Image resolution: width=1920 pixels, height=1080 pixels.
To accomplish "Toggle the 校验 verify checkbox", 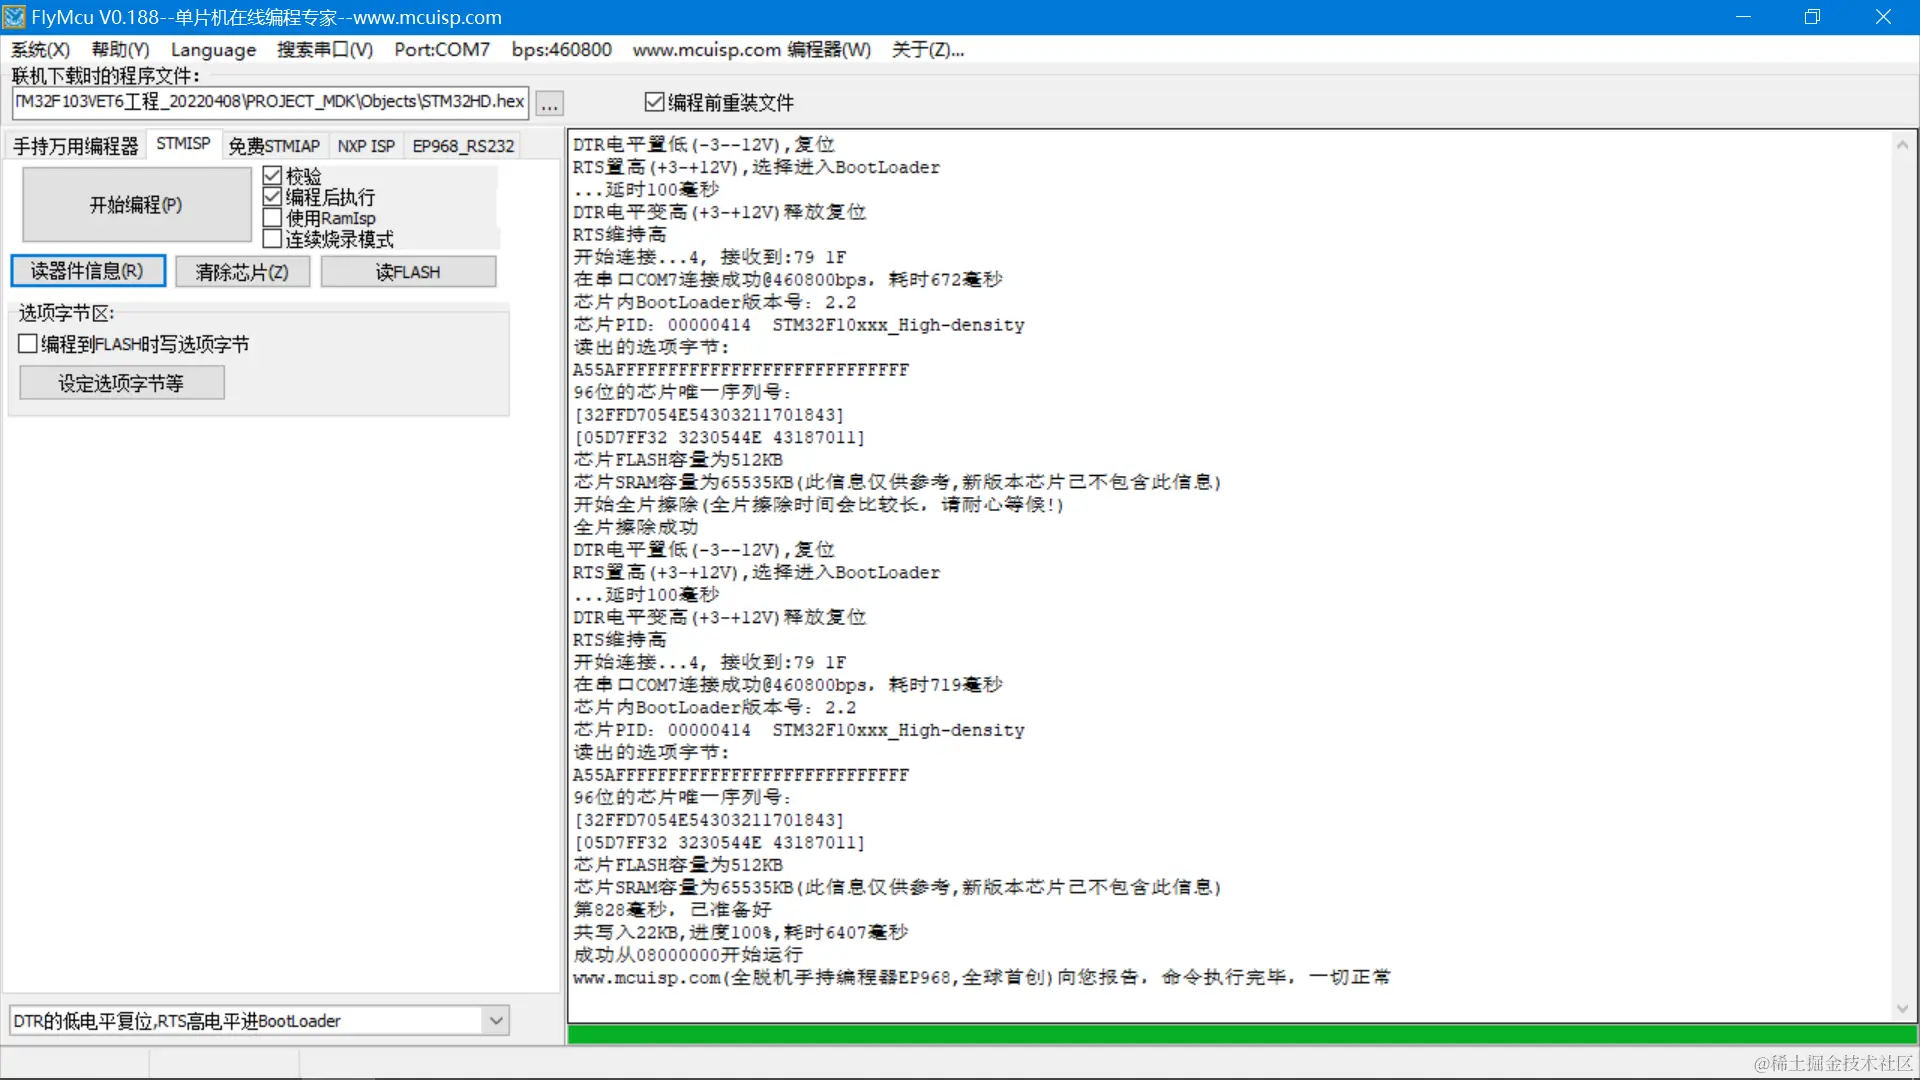I will coord(272,176).
